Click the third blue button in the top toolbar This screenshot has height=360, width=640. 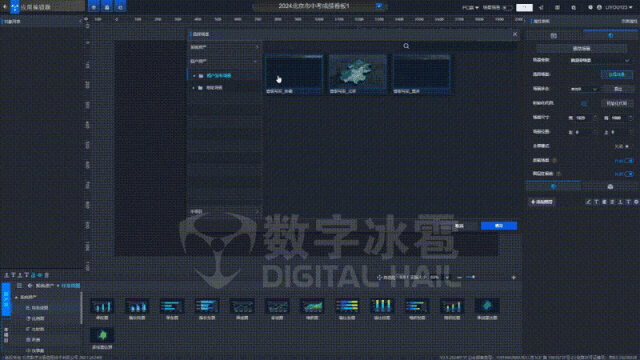click(120, 7)
